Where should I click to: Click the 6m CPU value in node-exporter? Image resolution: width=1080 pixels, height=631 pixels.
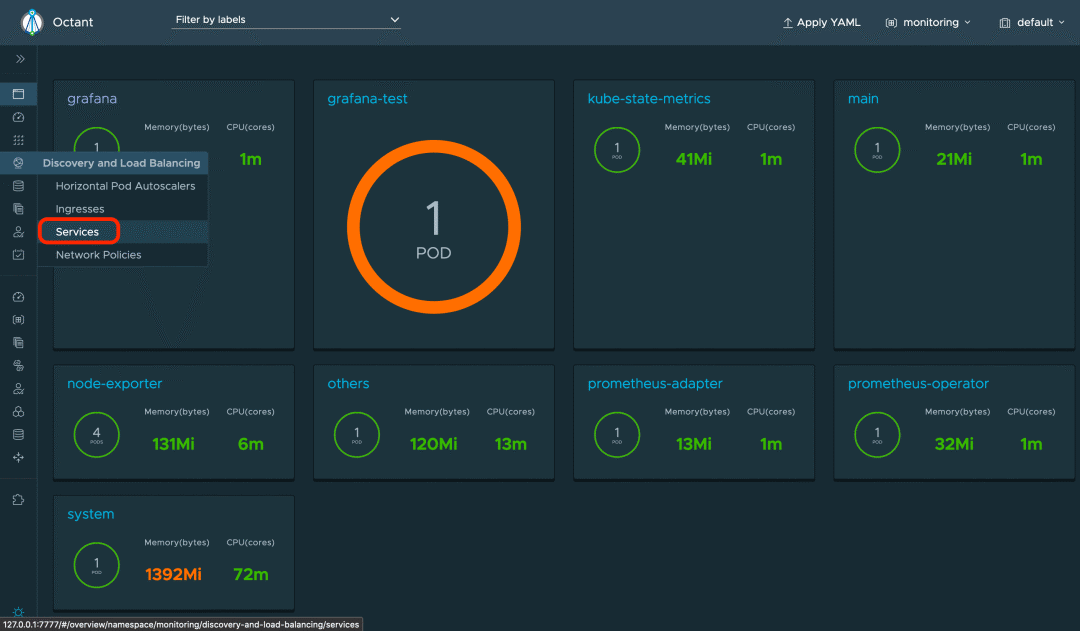(251, 444)
